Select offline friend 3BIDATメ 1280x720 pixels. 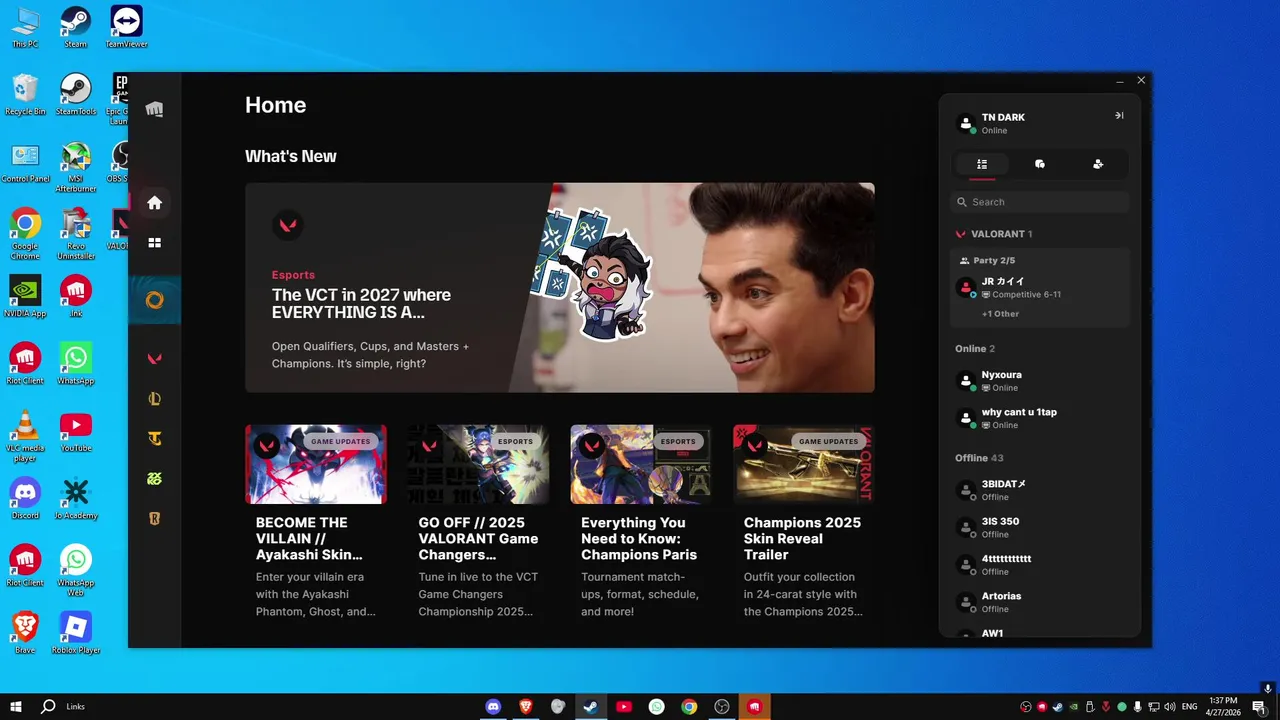click(1040, 490)
